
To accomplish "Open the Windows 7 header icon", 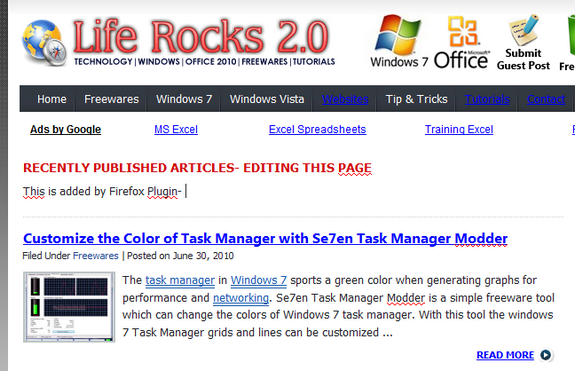I will (x=399, y=41).
